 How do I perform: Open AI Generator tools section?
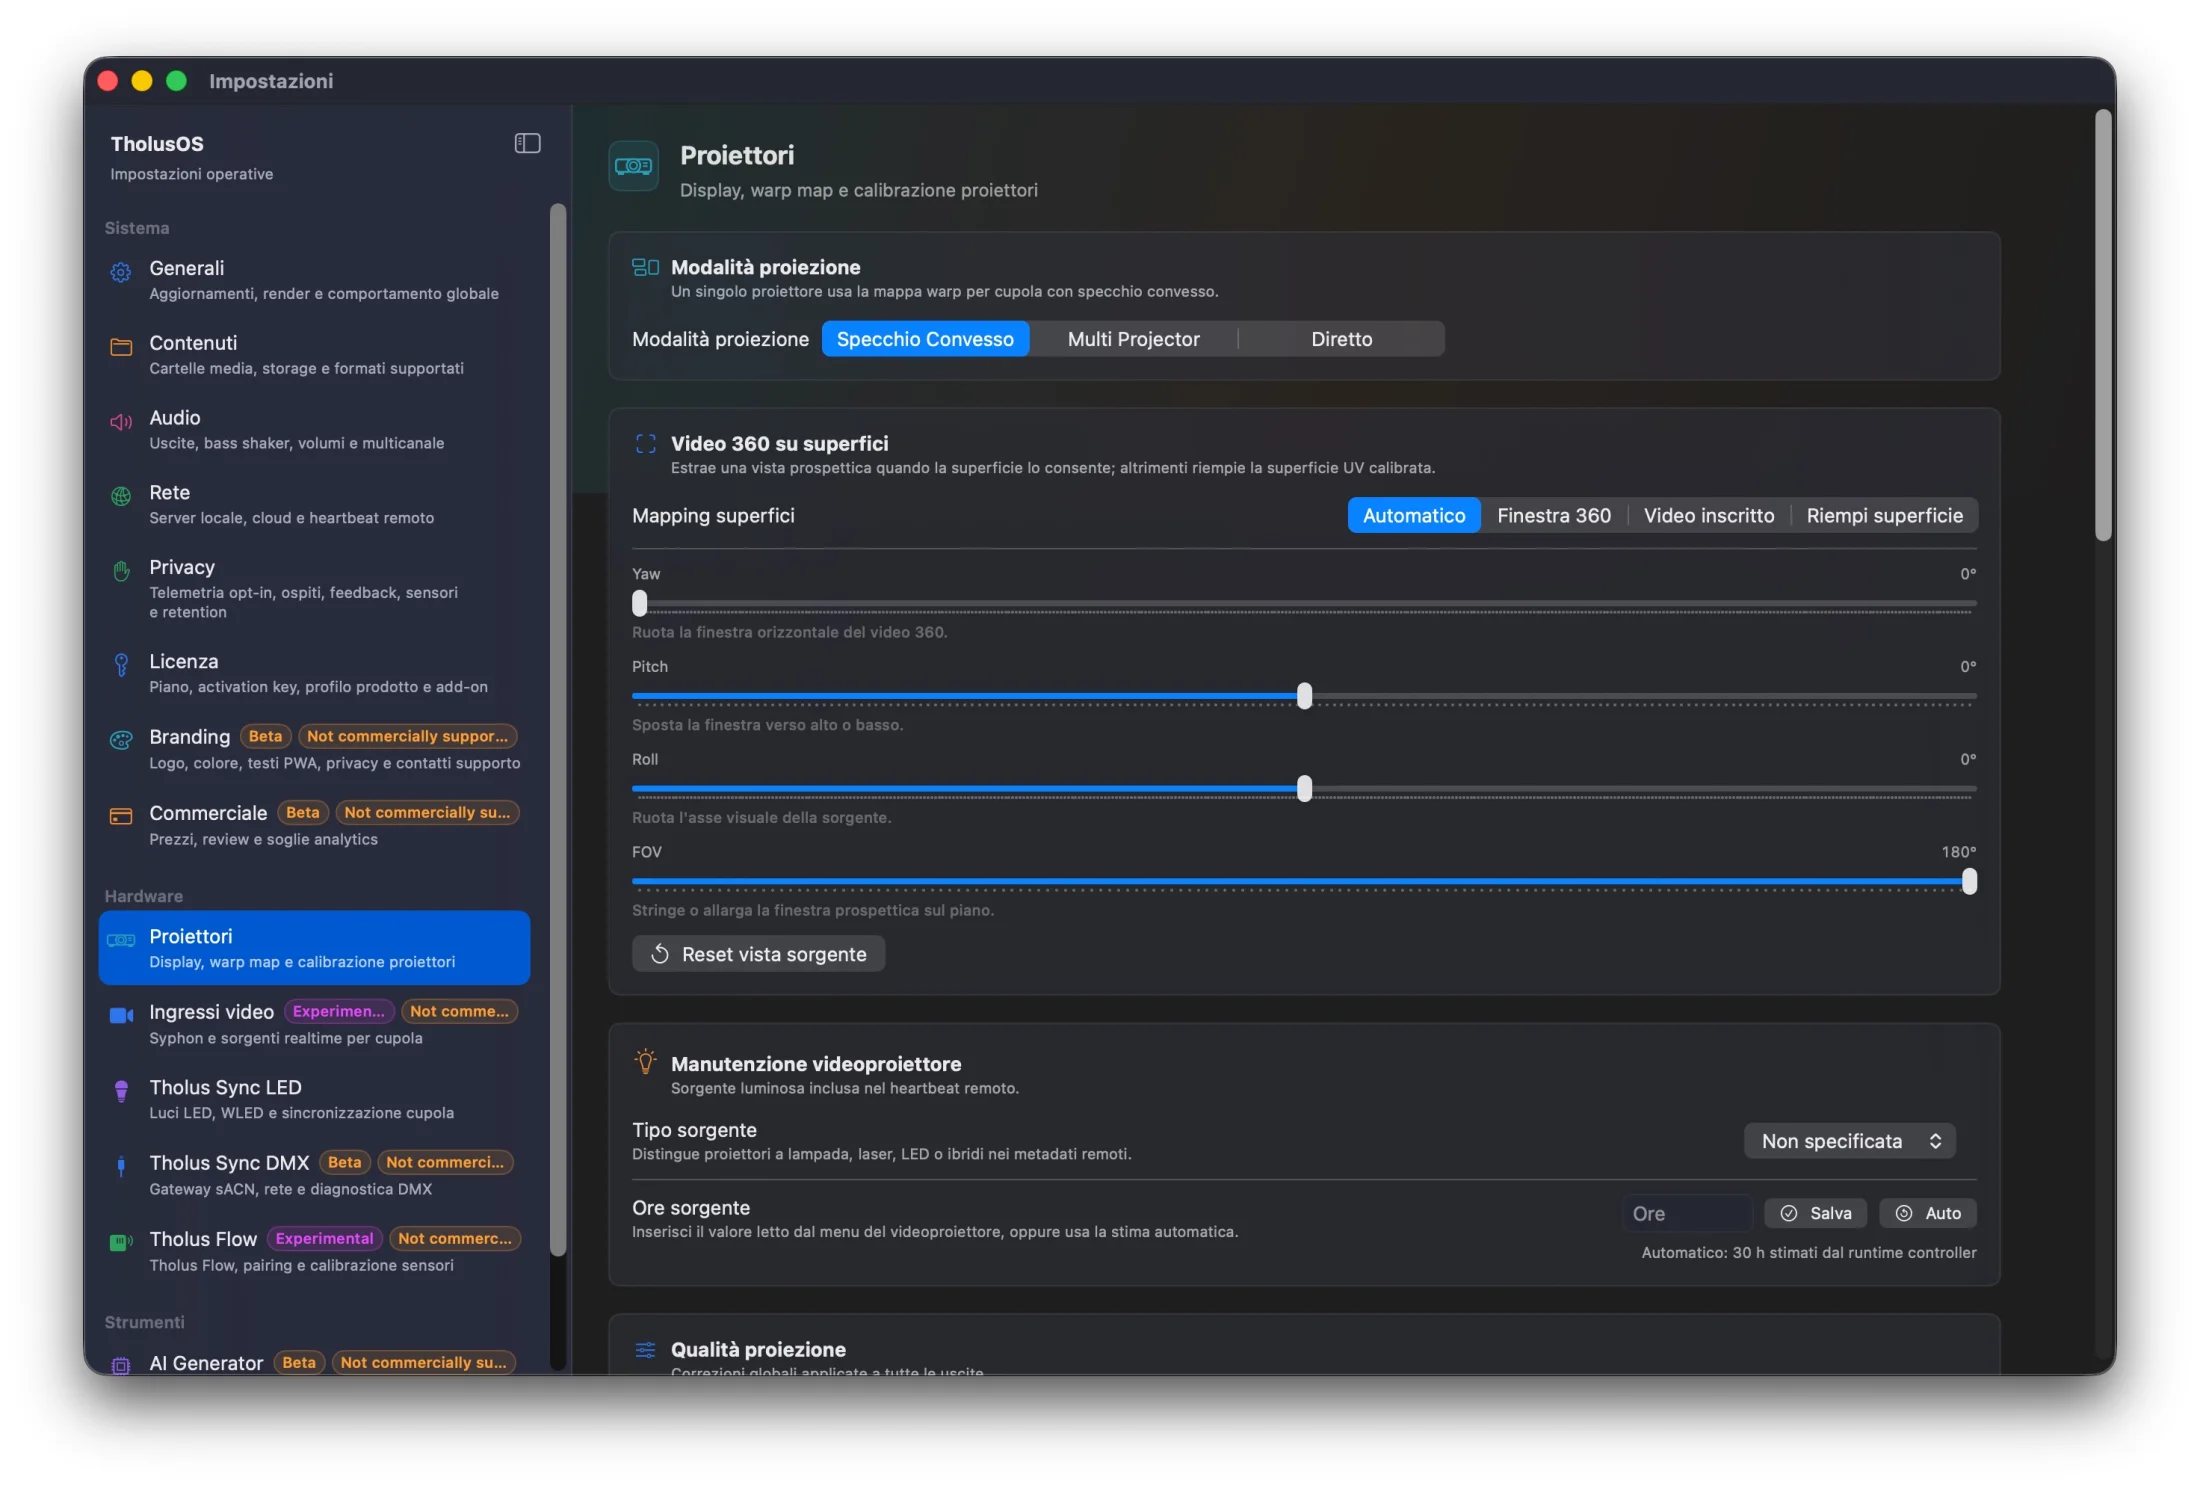(x=314, y=1362)
